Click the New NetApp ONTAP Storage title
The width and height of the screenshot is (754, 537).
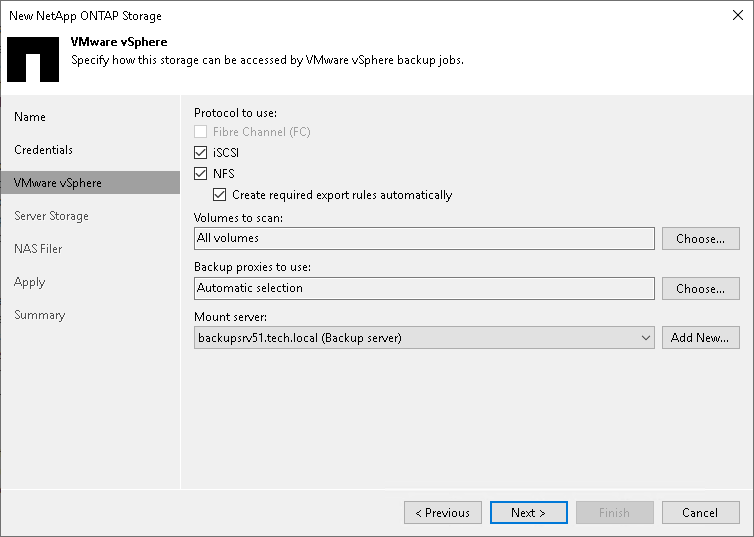coord(86,16)
